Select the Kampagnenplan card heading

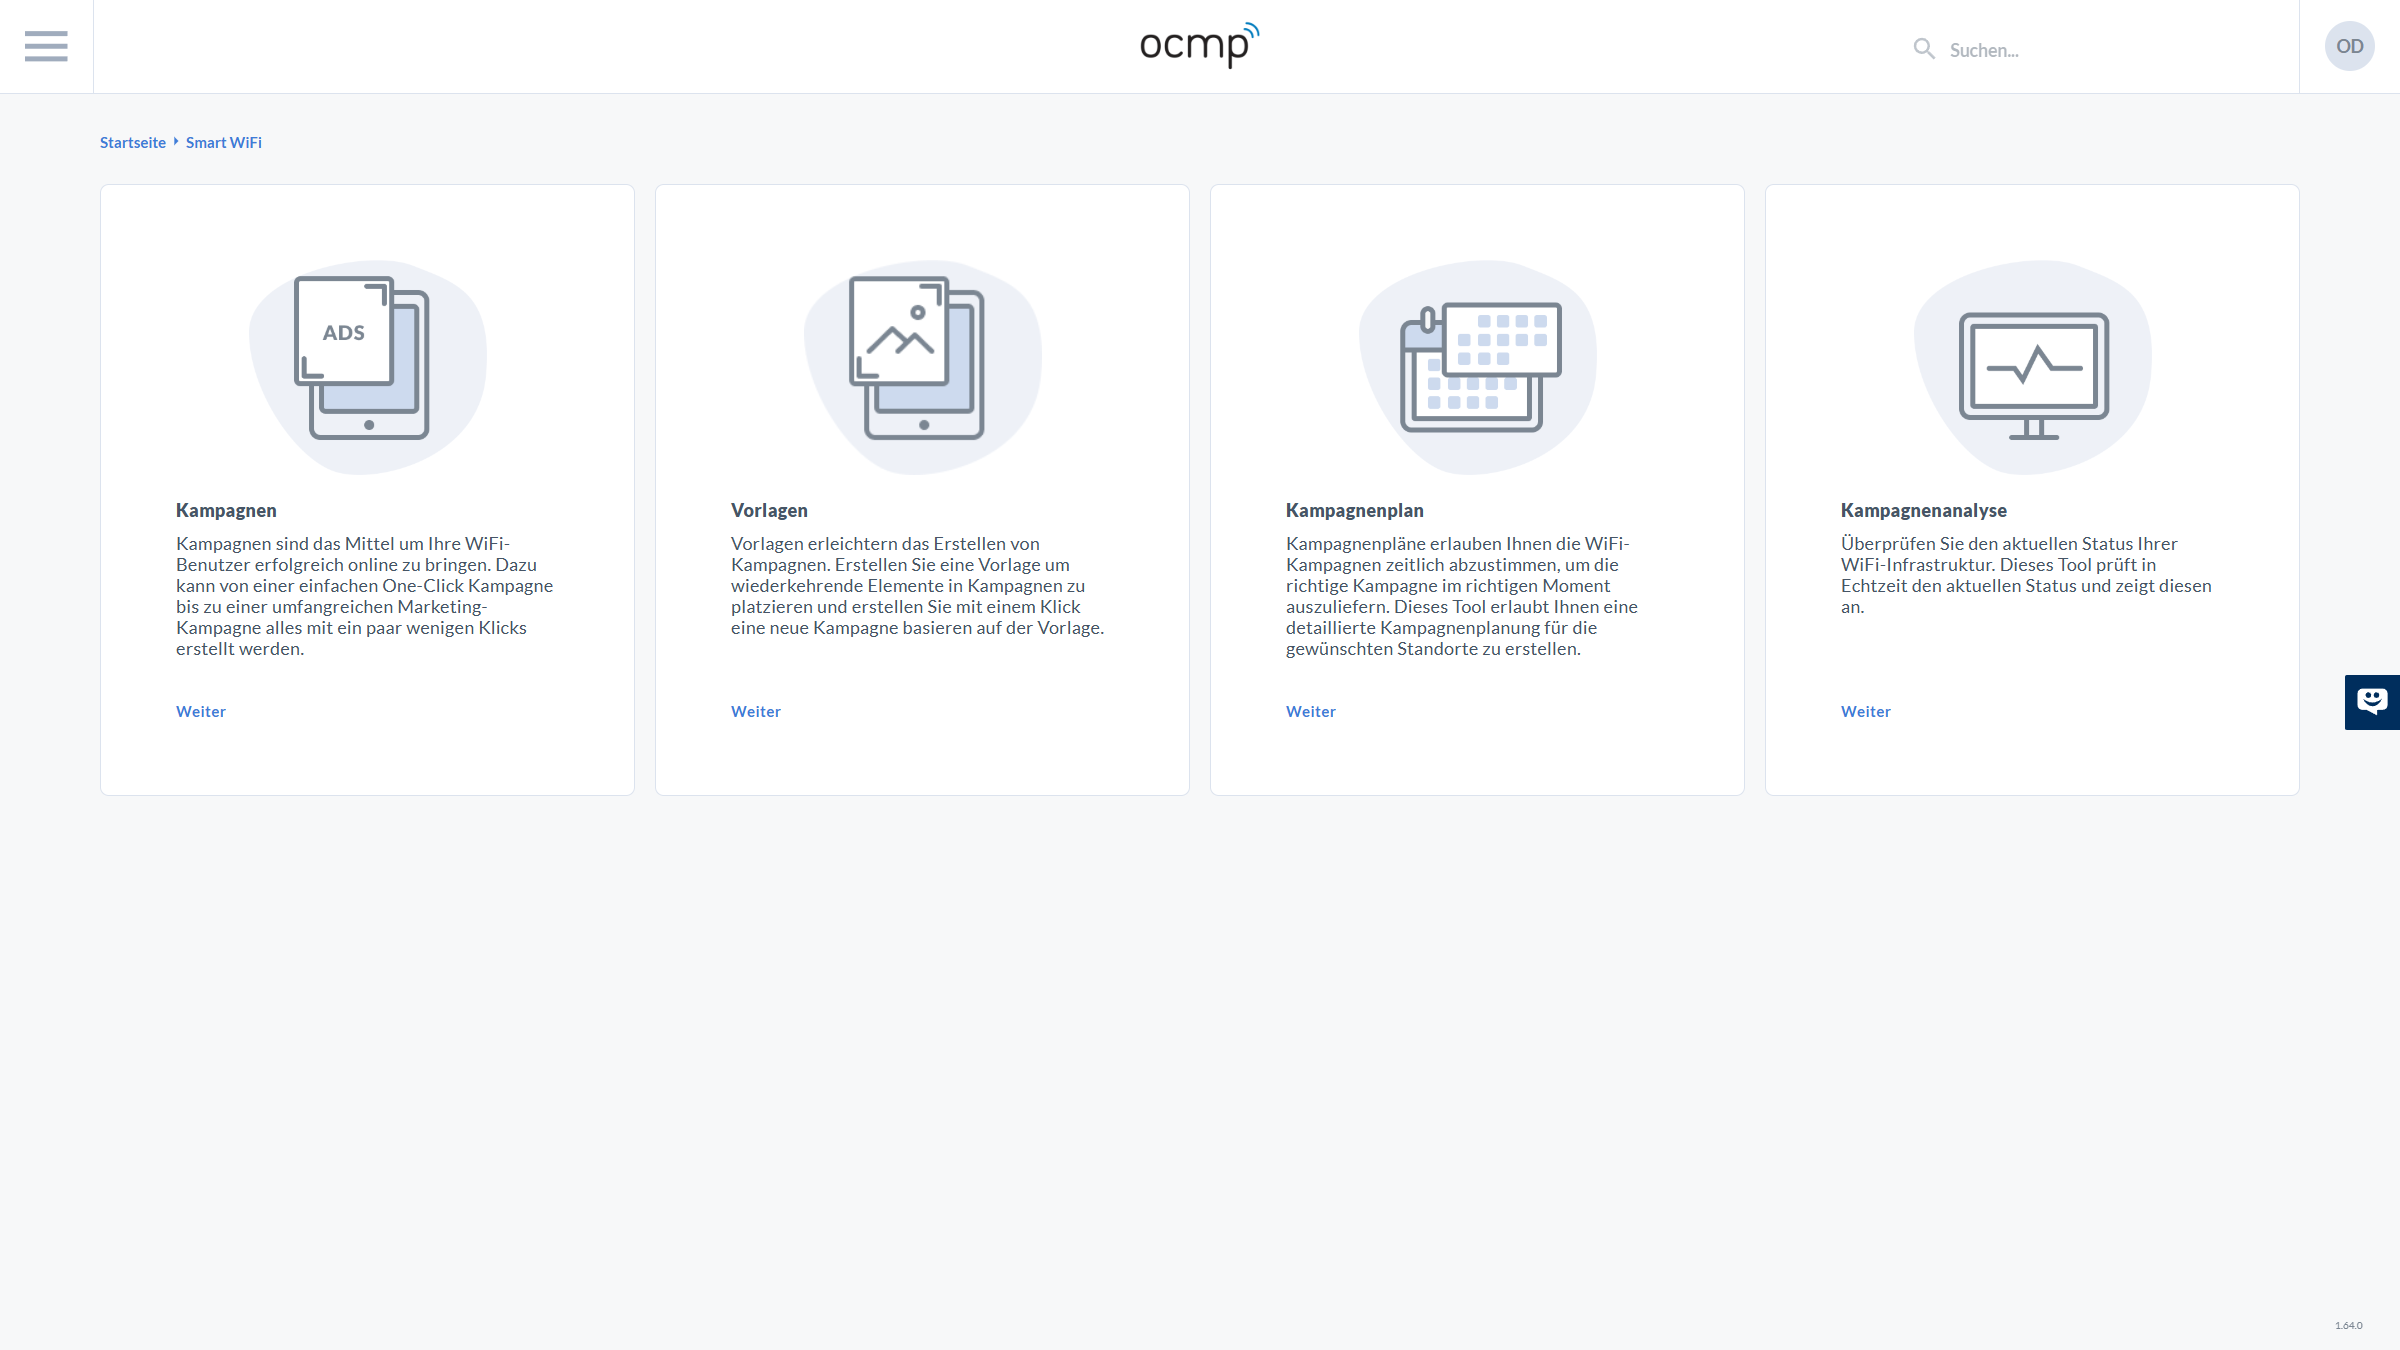(1354, 510)
